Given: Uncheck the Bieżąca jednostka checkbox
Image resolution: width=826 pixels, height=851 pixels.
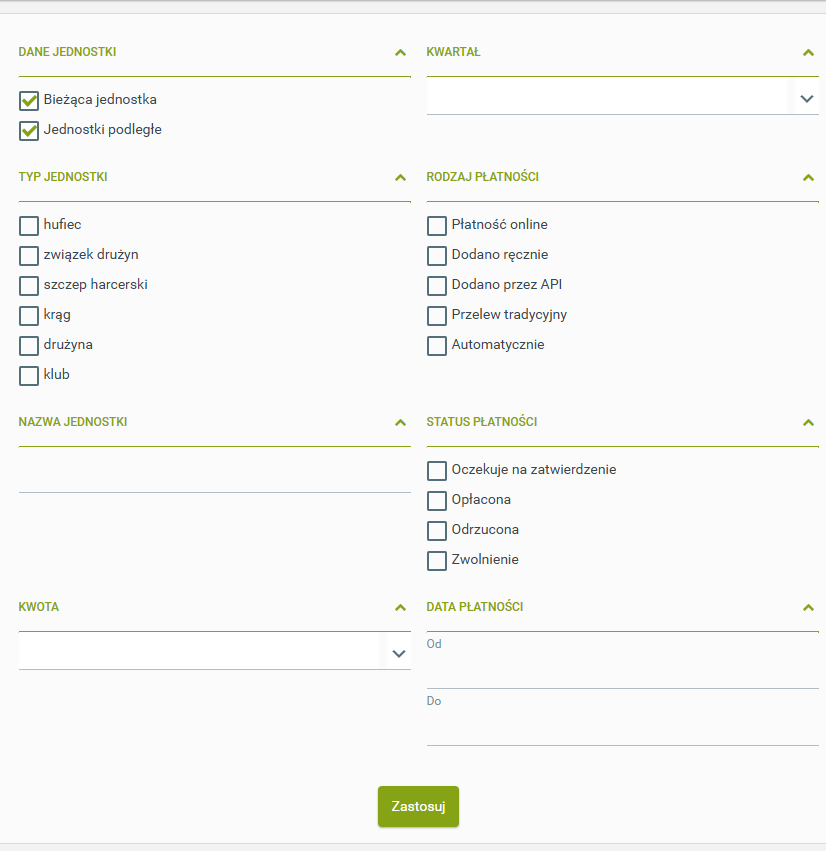Looking at the screenshot, I should 29,100.
